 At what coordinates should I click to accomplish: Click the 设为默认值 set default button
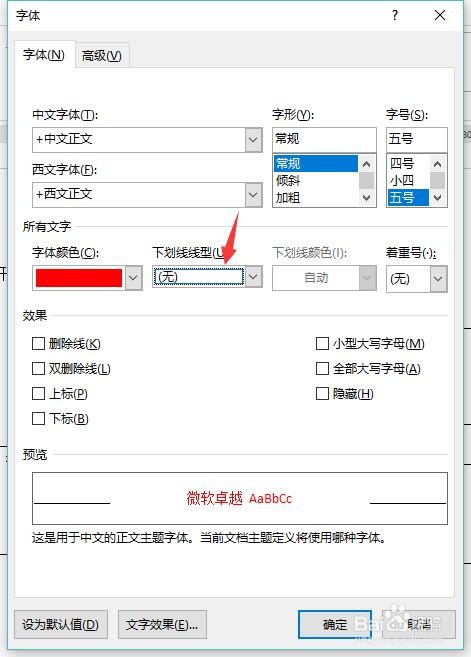(x=61, y=624)
